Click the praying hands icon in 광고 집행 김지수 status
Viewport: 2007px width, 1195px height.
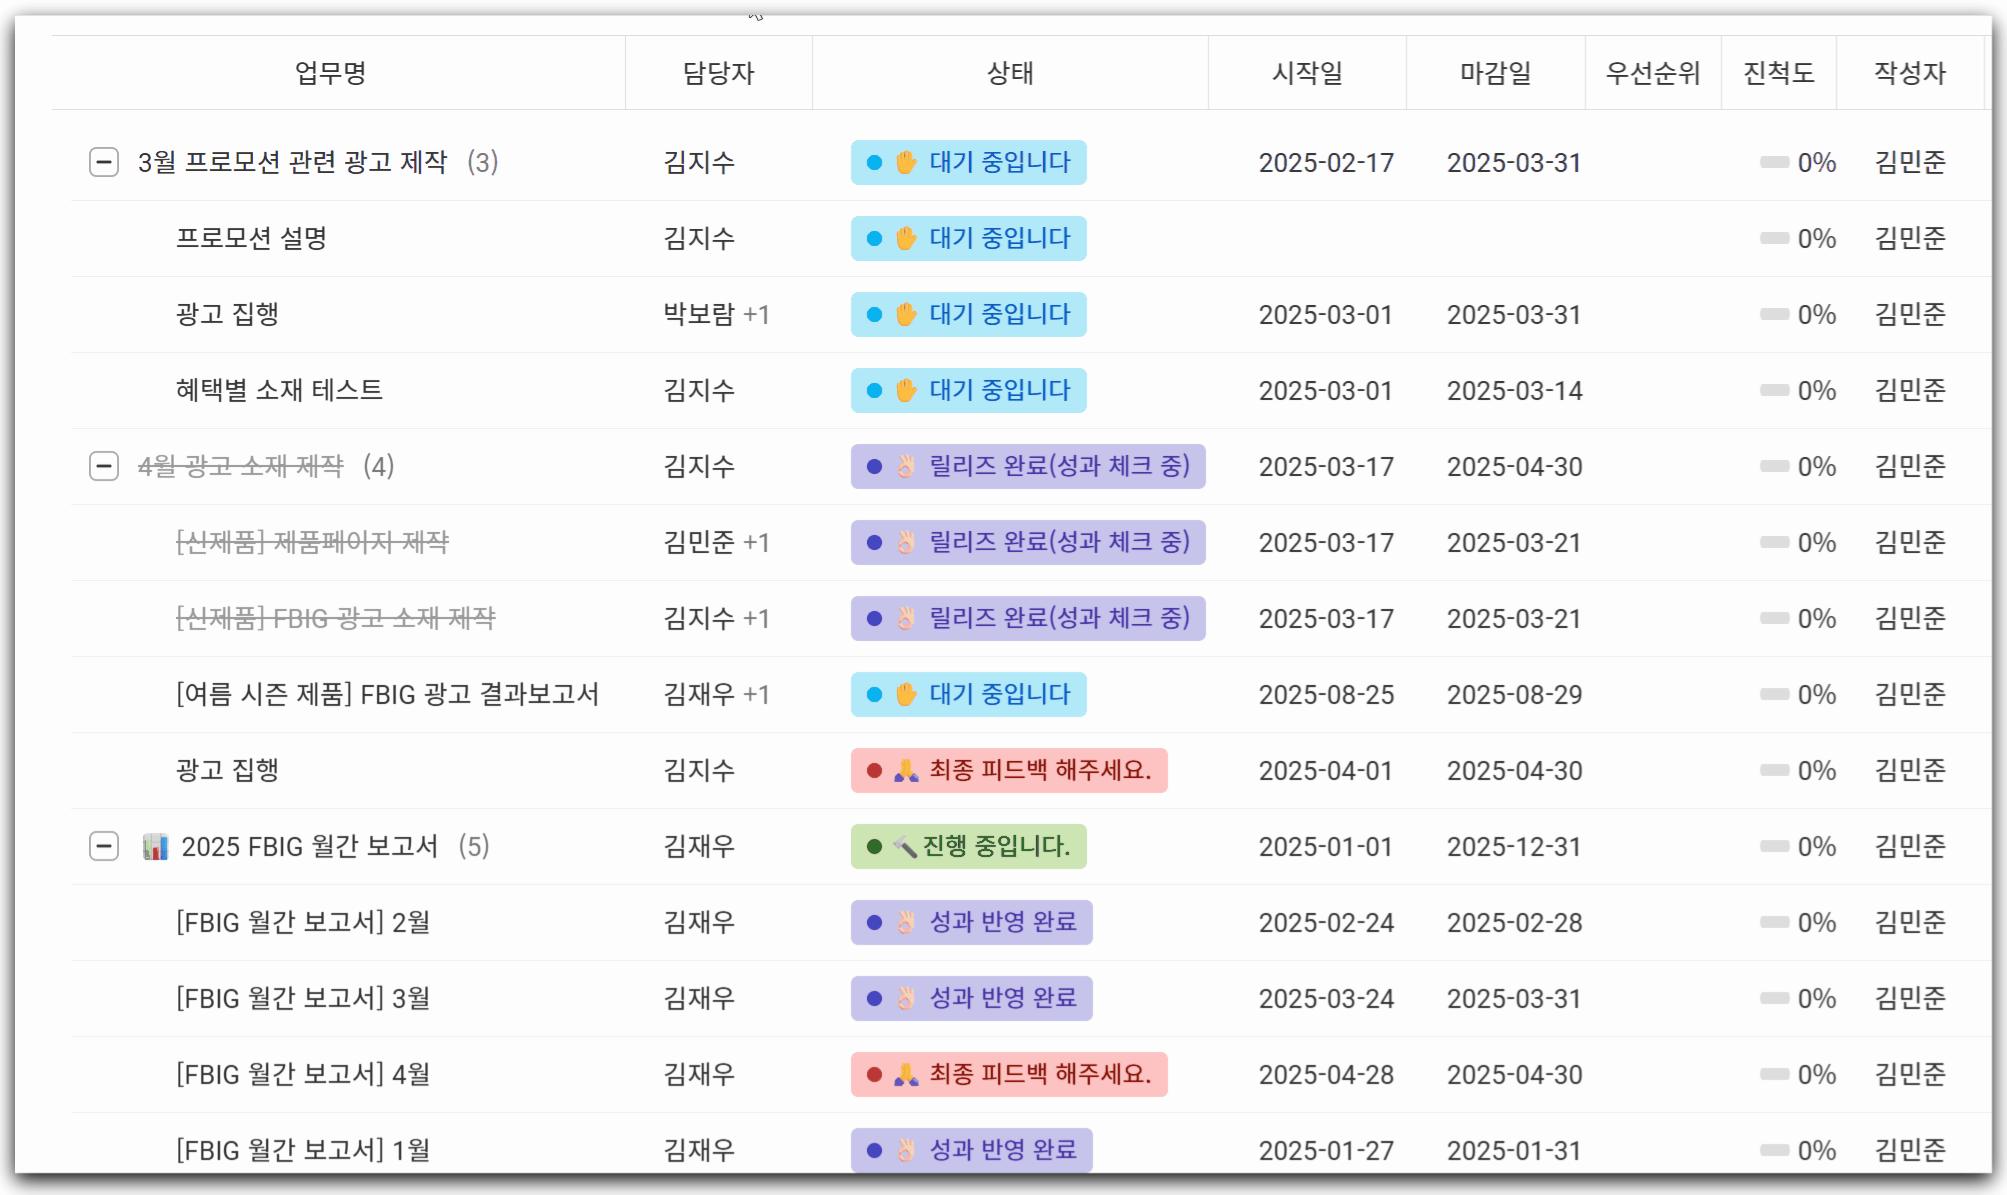pyautogui.click(x=906, y=770)
